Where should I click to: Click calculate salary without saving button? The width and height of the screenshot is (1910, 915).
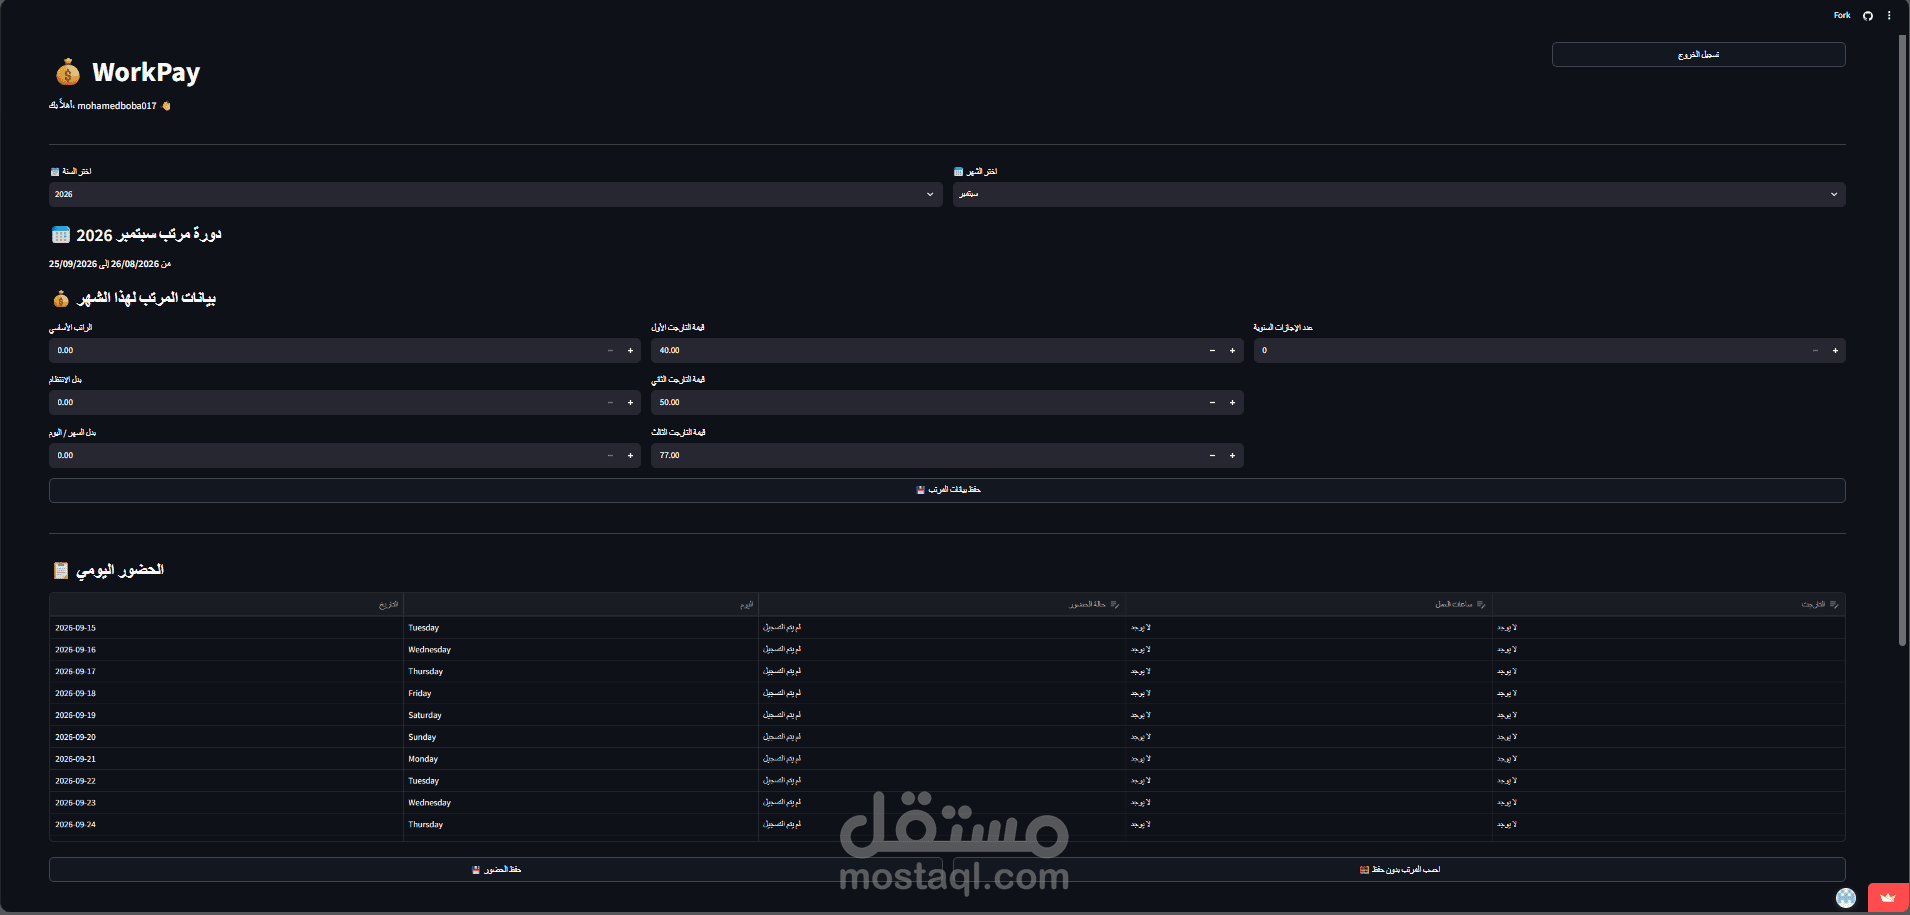[x=1399, y=869]
